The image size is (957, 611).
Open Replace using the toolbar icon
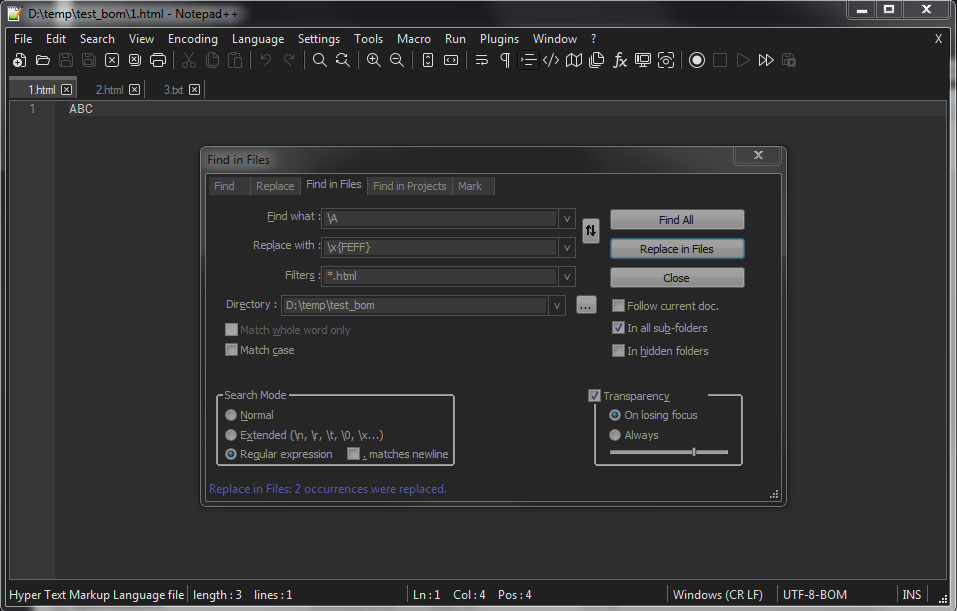[x=342, y=60]
